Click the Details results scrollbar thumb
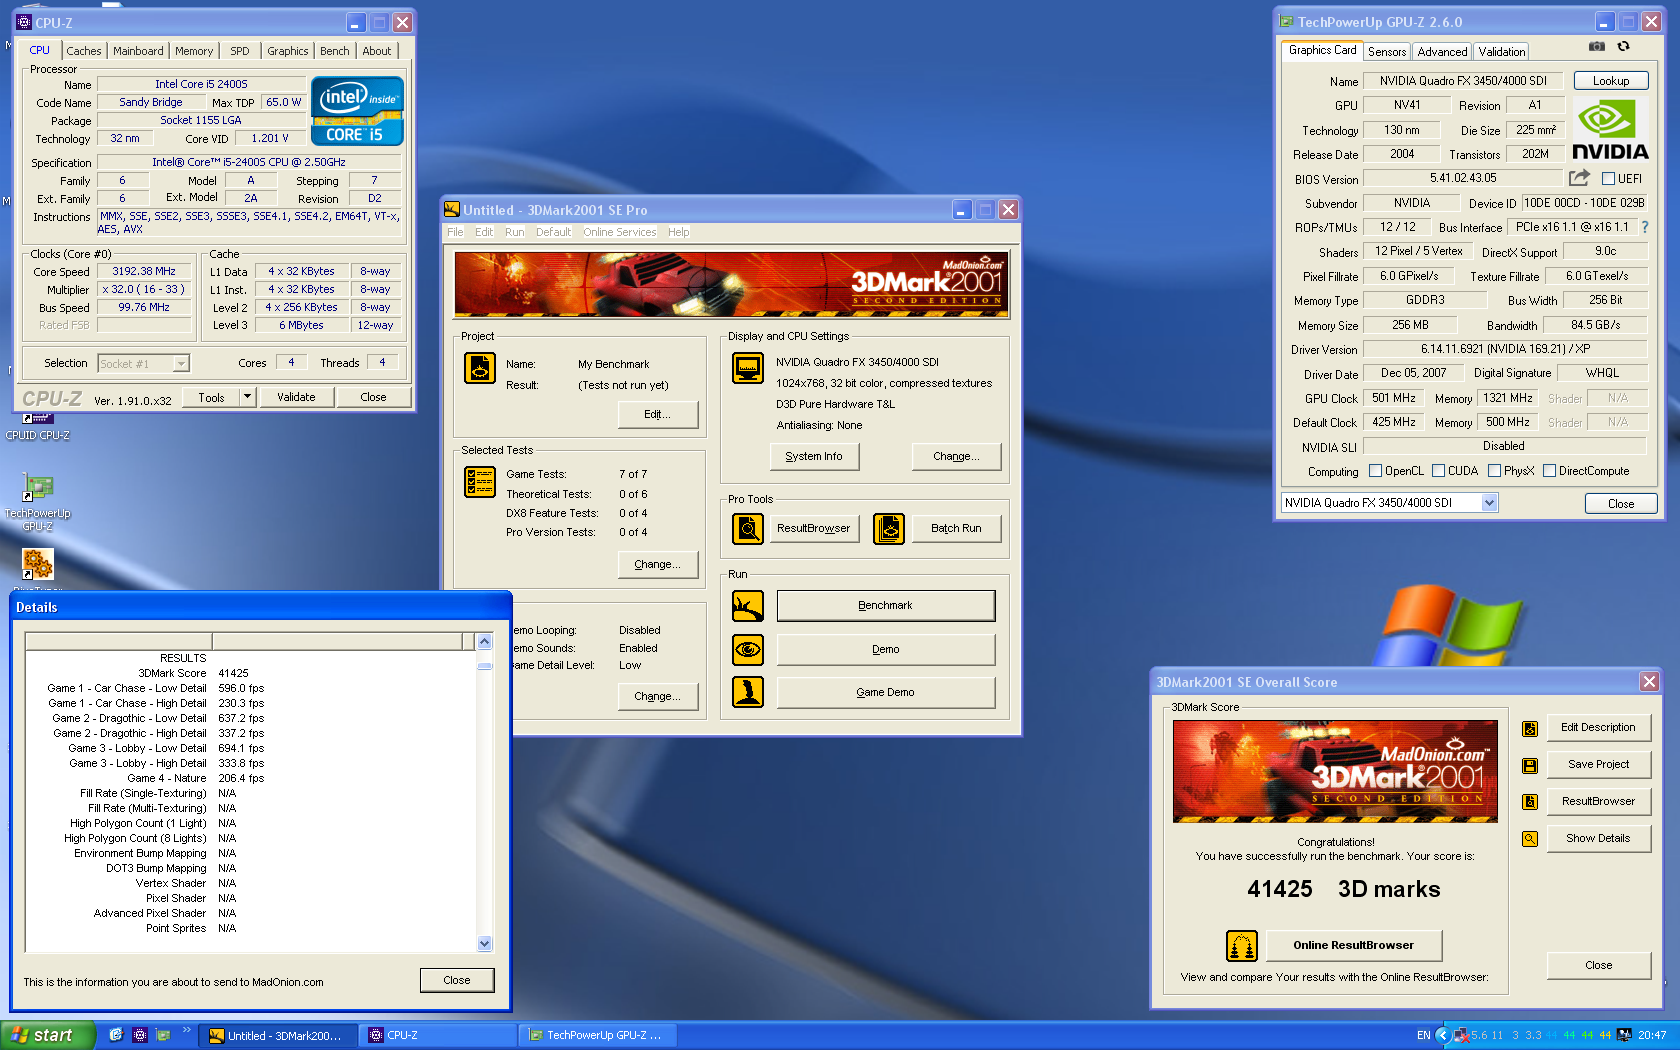The image size is (1680, 1050). (485, 666)
